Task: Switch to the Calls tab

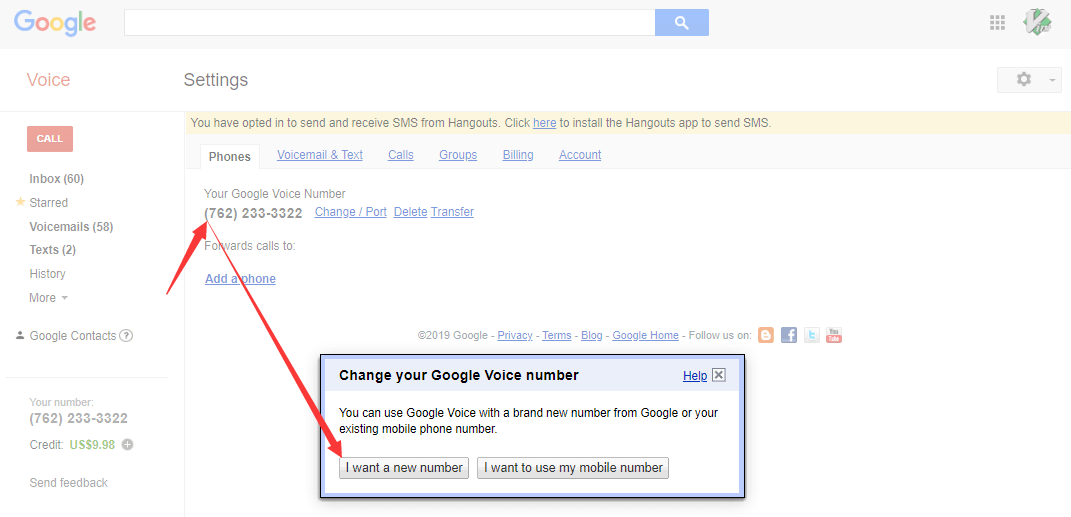Action: tap(401, 155)
